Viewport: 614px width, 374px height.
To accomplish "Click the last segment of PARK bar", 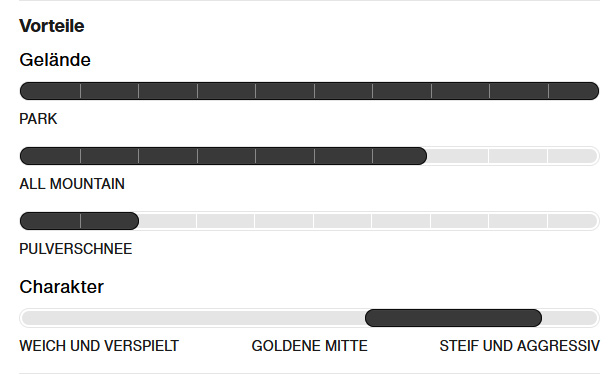I will tap(574, 91).
